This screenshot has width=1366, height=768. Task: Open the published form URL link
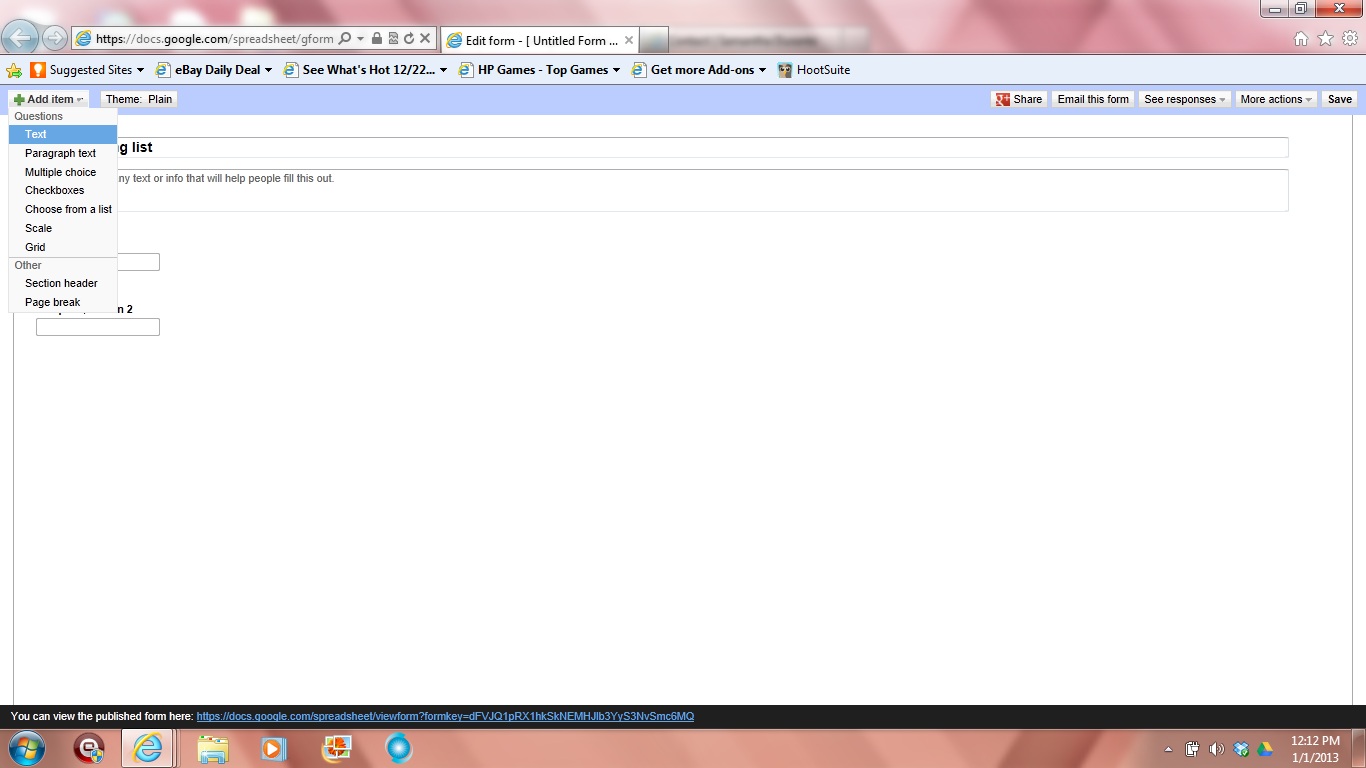tap(445, 717)
